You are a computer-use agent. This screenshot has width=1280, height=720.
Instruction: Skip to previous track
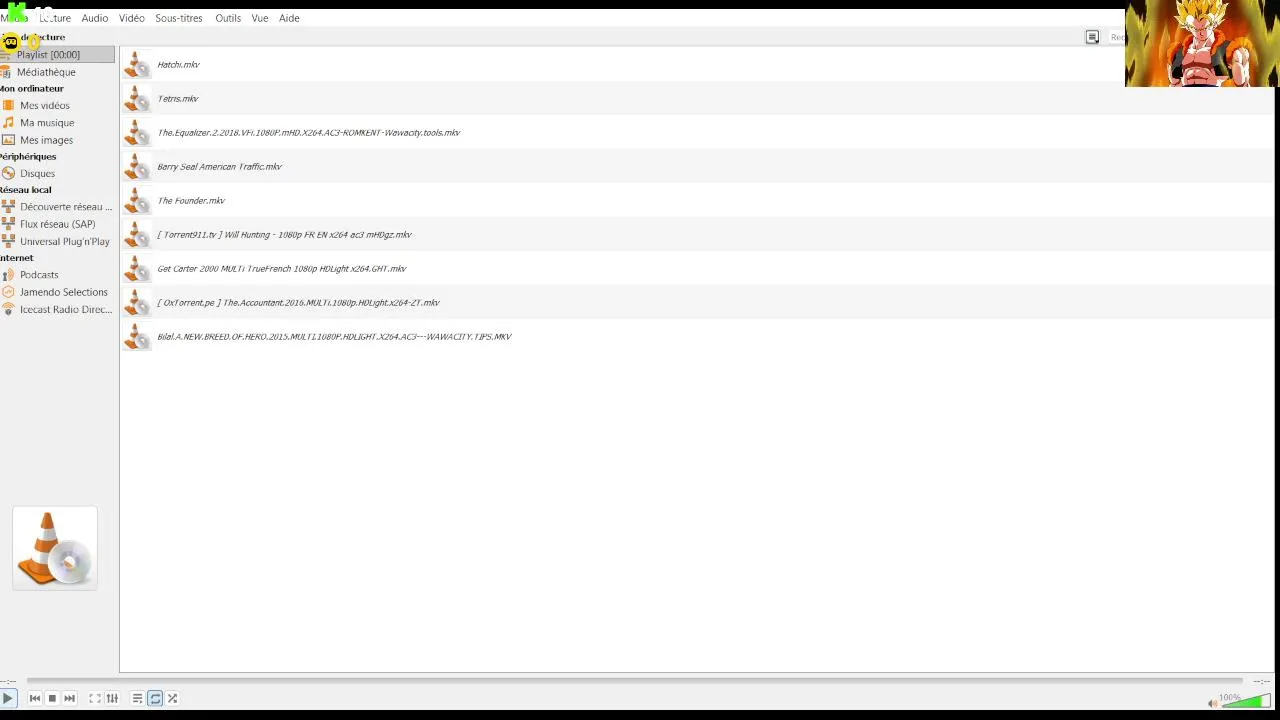pyautogui.click(x=35, y=698)
